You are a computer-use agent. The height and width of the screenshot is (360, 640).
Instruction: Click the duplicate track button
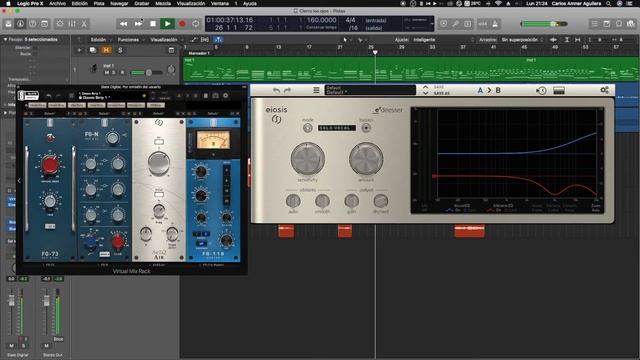93,50
